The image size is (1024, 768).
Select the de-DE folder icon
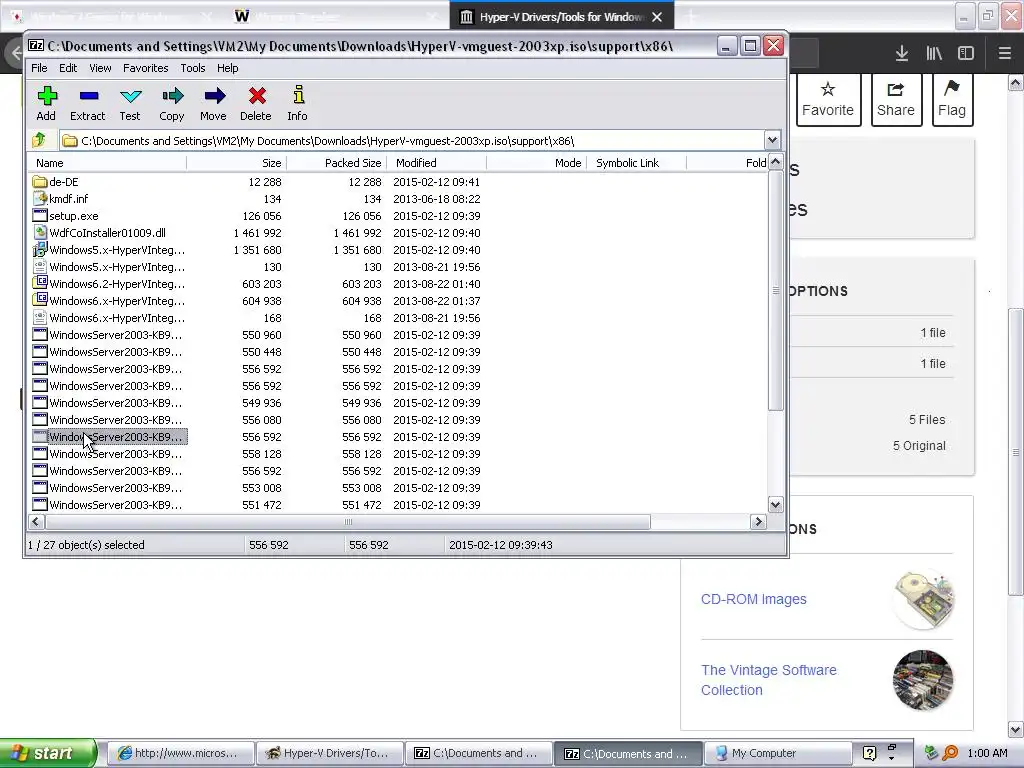(40, 182)
